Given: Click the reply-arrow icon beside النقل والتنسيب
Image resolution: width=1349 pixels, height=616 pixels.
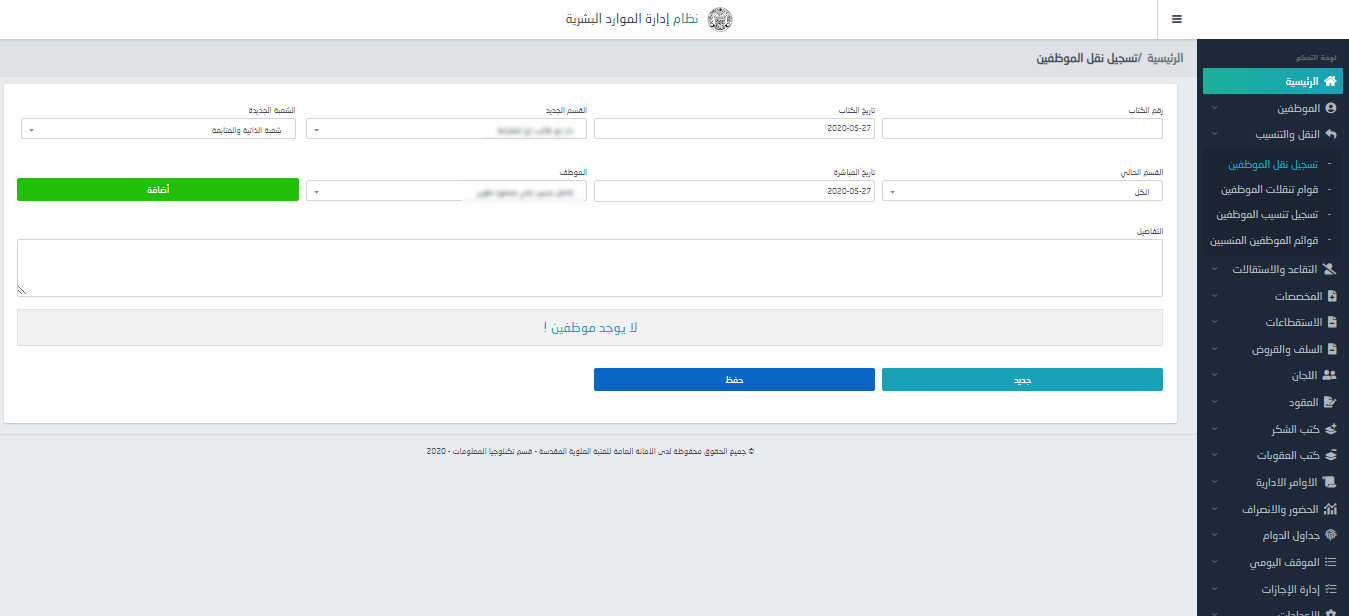Looking at the screenshot, I should [x=1330, y=134].
